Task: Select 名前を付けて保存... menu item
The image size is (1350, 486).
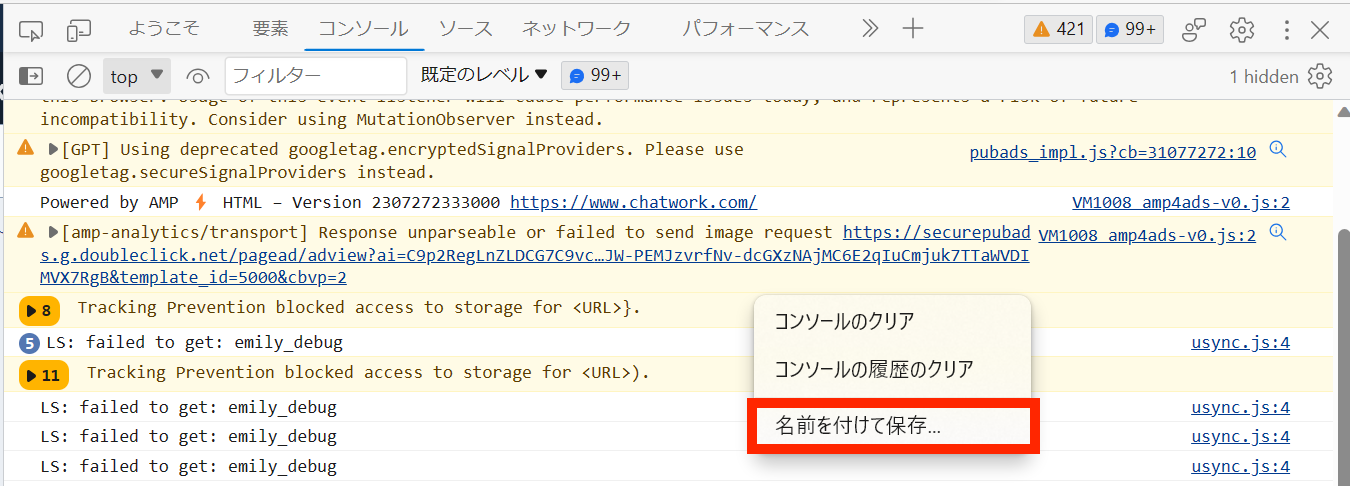Action: click(x=892, y=426)
